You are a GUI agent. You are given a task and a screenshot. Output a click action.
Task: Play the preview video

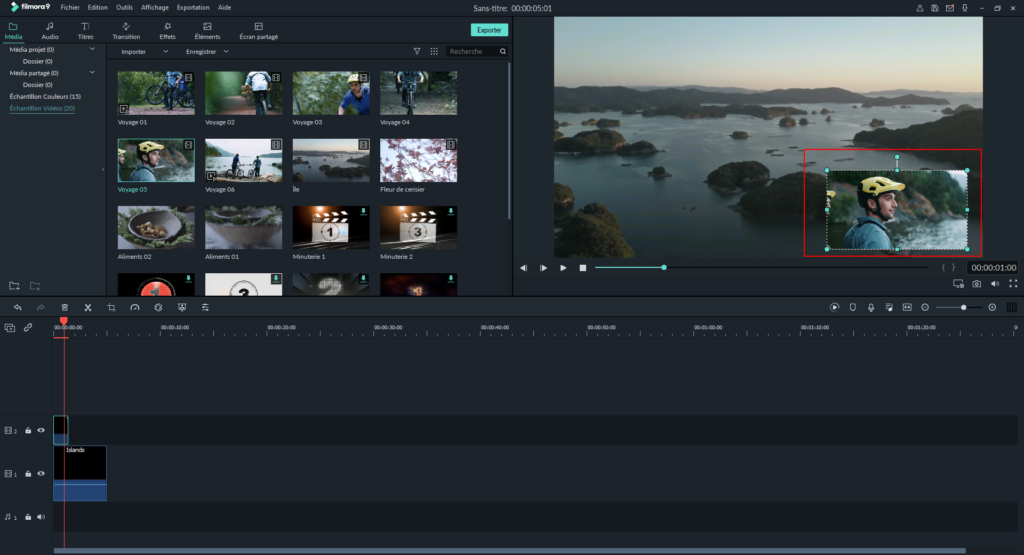(x=563, y=268)
